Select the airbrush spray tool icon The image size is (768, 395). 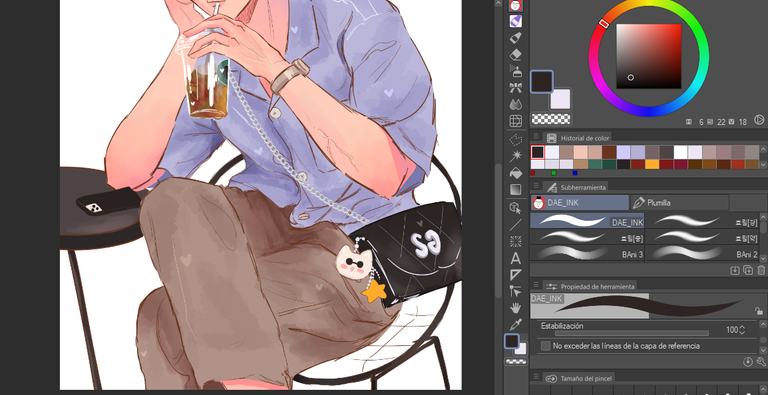(x=515, y=71)
